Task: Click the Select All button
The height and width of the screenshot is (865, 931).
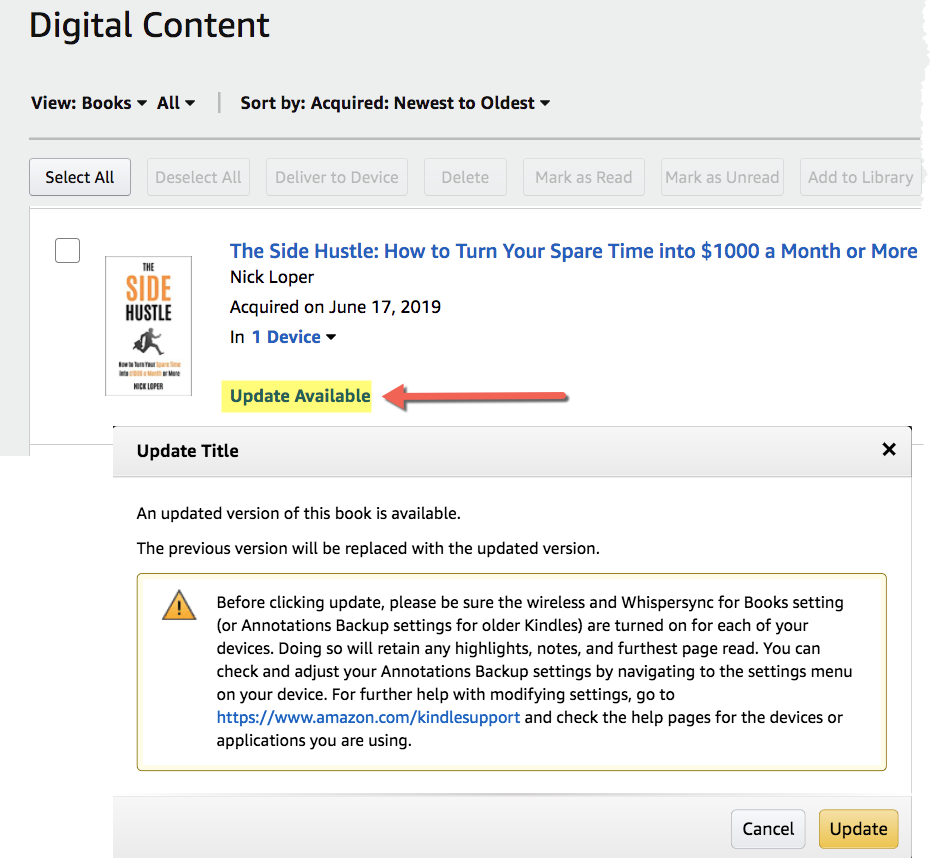Action: [x=80, y=177]
